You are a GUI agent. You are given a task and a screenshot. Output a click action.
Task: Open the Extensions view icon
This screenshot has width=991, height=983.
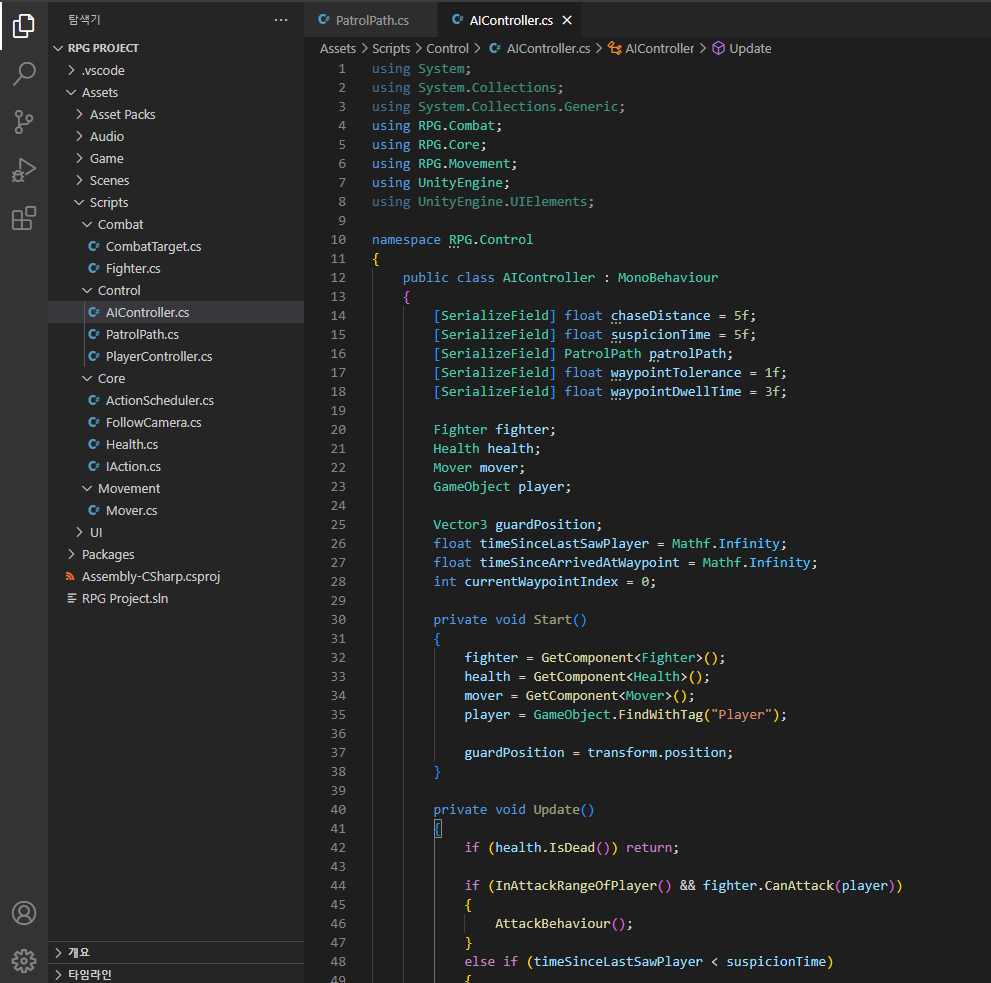click(x=24, y=219)
